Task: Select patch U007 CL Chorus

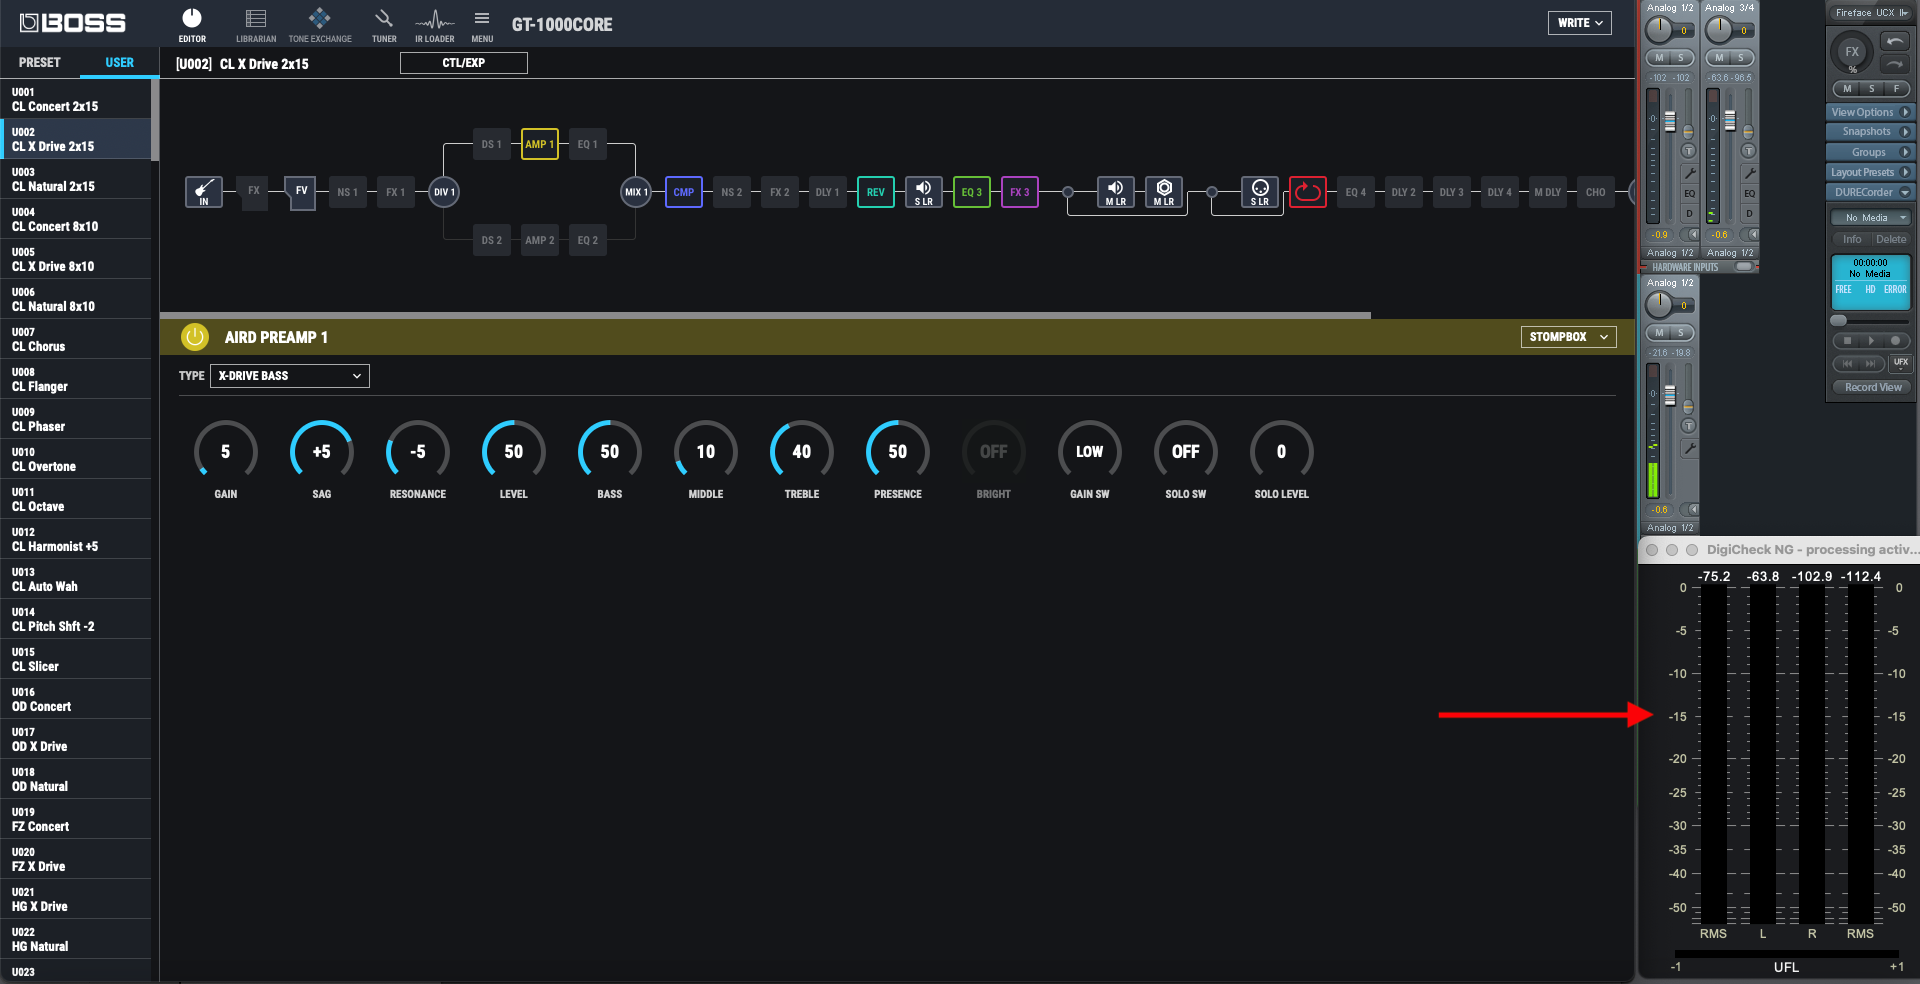Action: click(x=76, y=339)
